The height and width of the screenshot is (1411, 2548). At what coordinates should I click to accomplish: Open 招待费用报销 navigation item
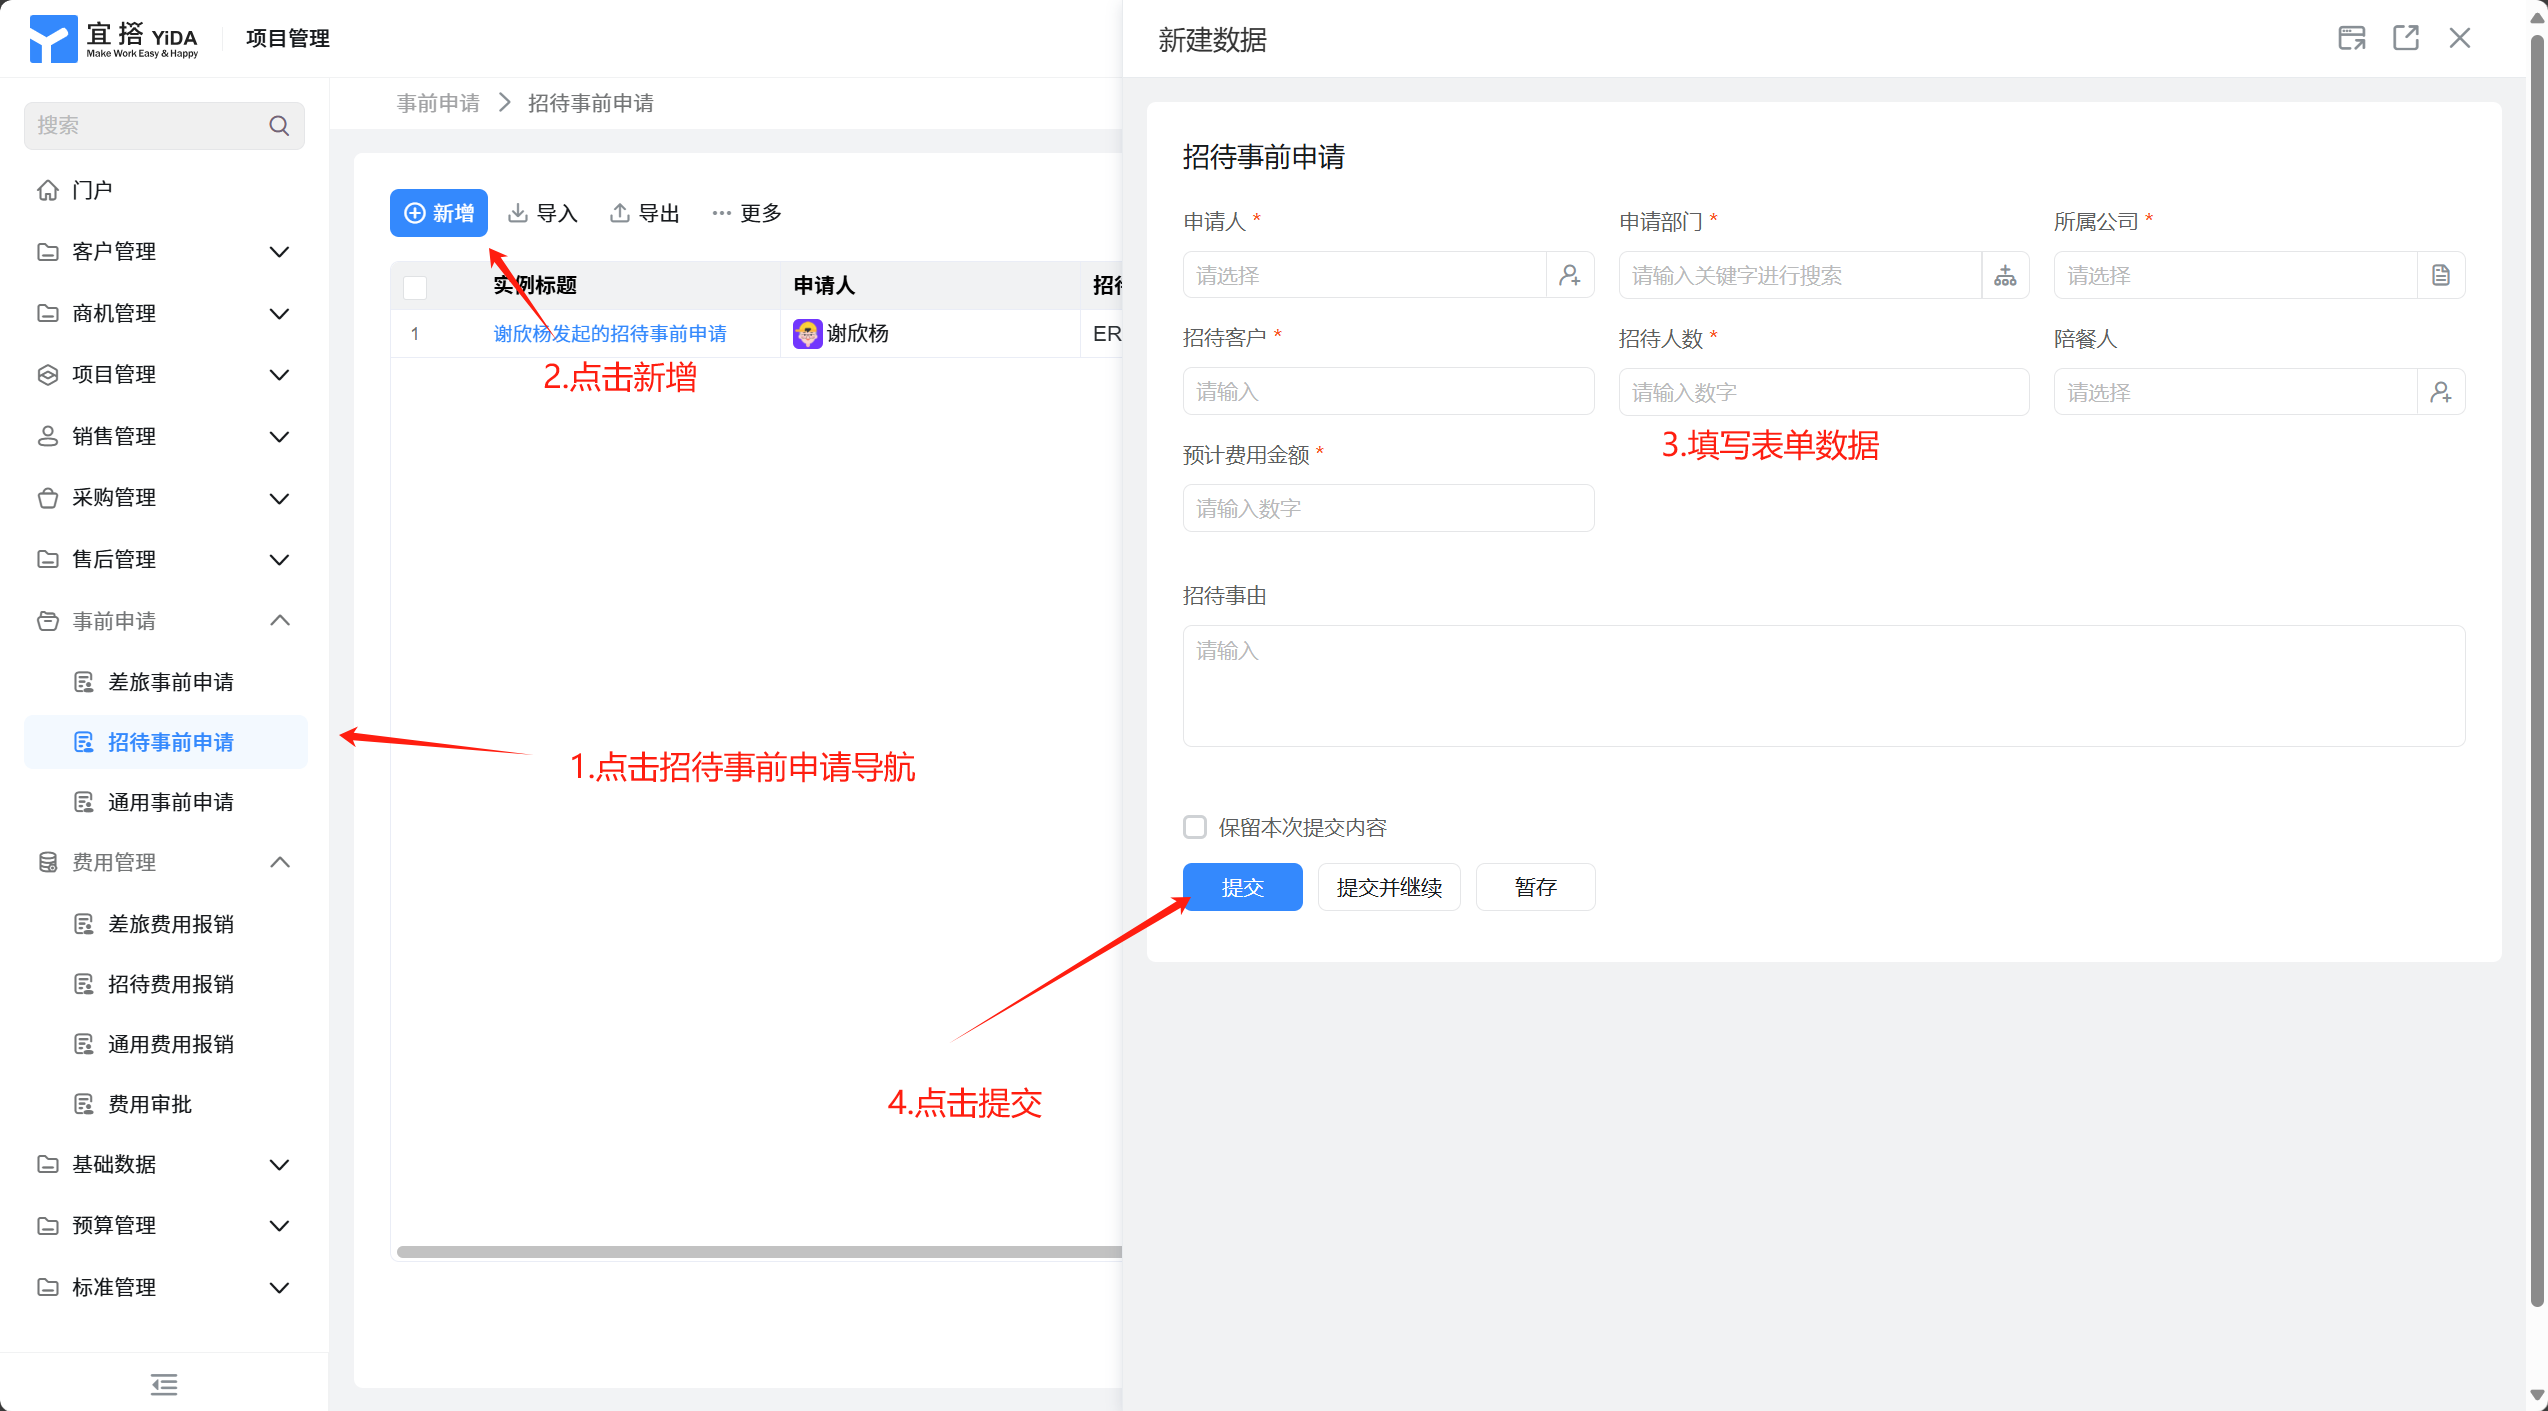point(170,984)
